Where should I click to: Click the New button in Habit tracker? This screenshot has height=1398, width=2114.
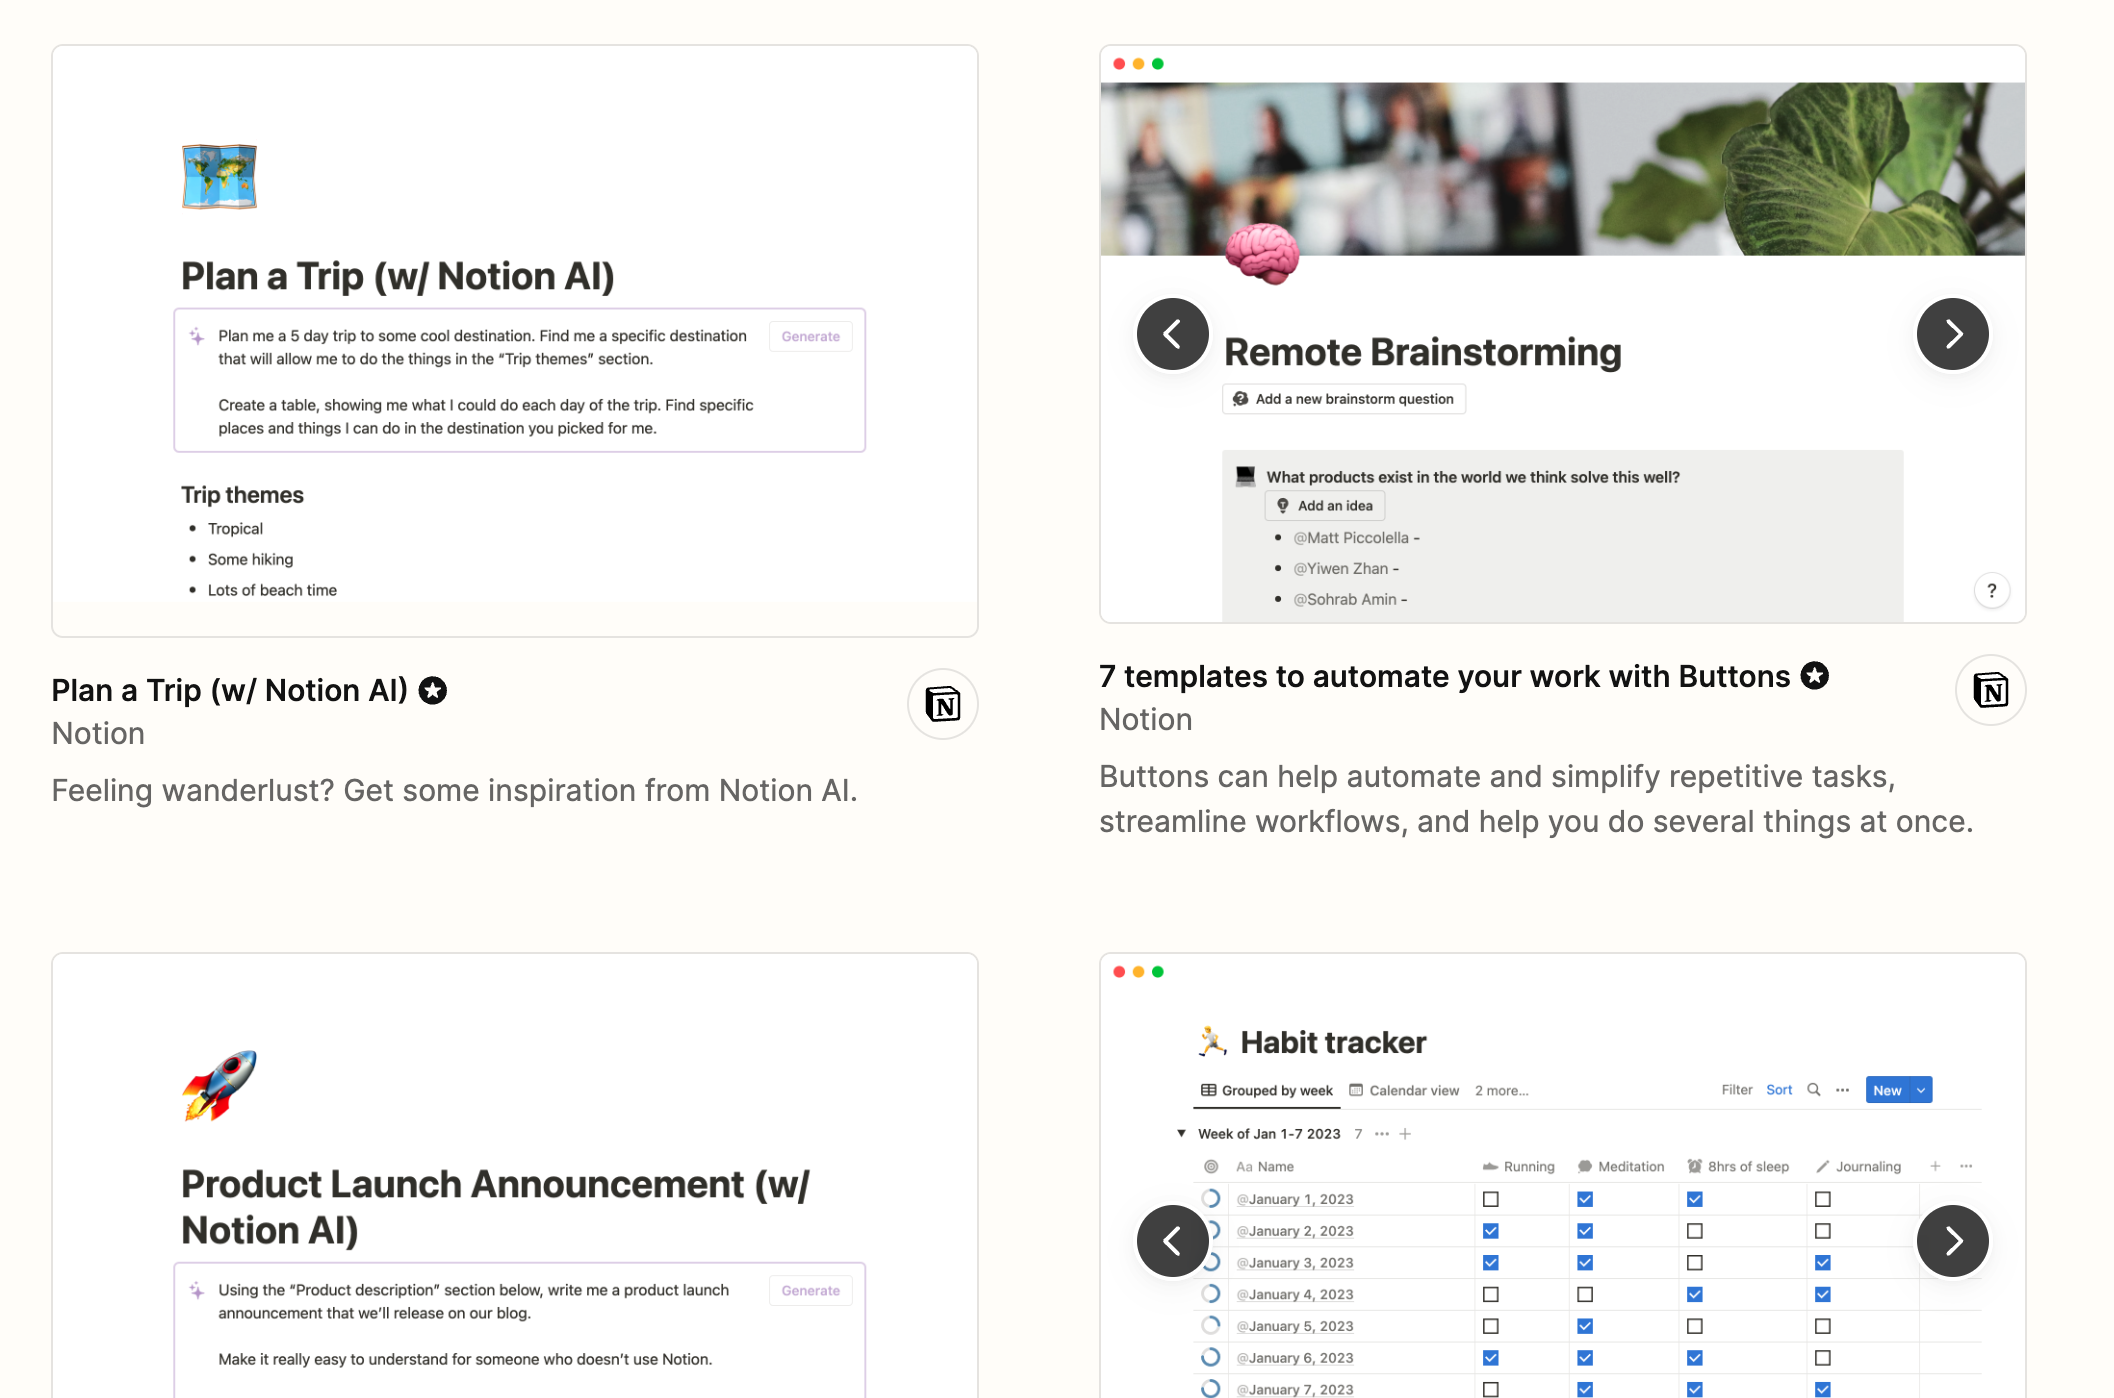point(1888,1090)
